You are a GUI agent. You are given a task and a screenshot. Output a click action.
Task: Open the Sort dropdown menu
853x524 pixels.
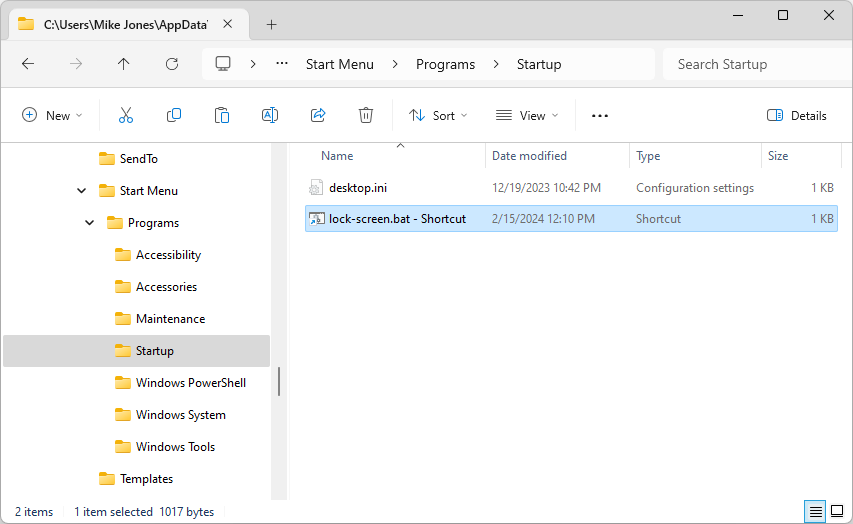pos(438,115)
